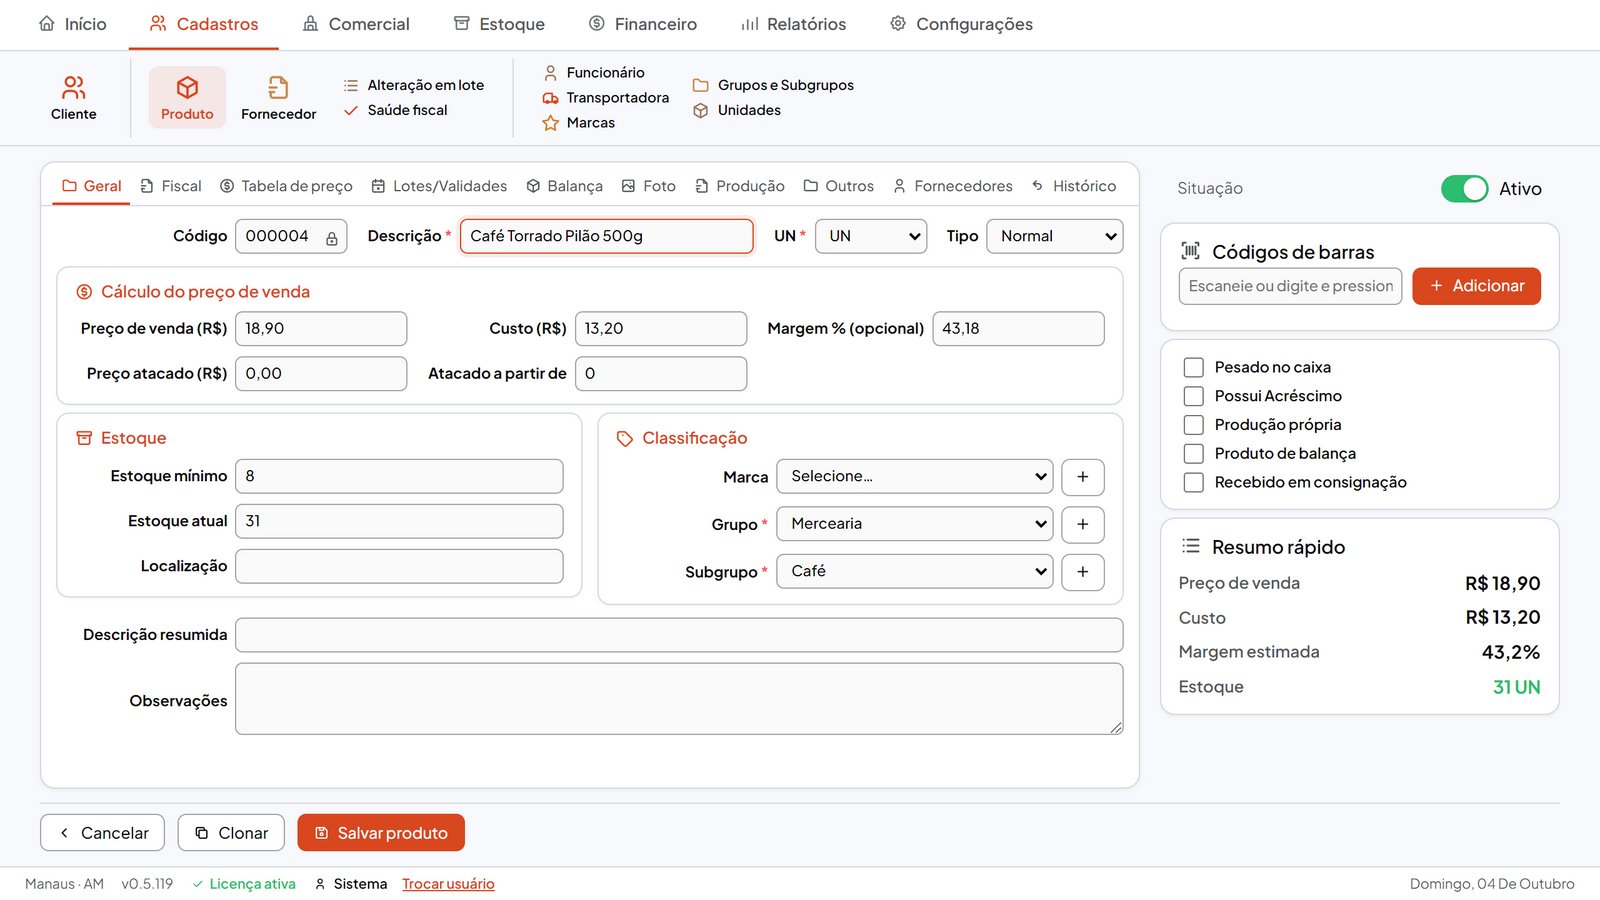Screen dimensions: 1600x900
Task: Click the Resumo rápido list icon
Action: 1190,546
